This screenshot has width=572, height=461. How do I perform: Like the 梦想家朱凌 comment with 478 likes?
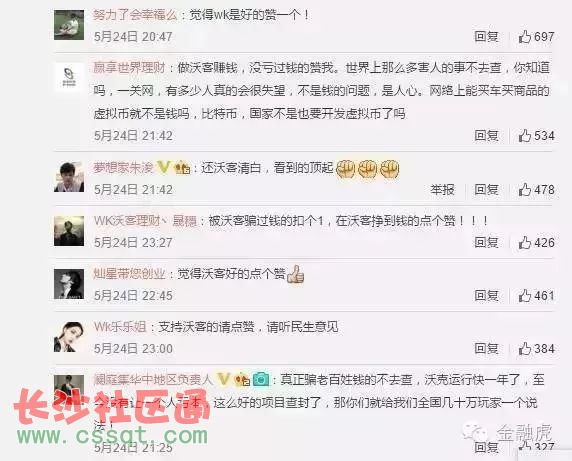point(525,190)
